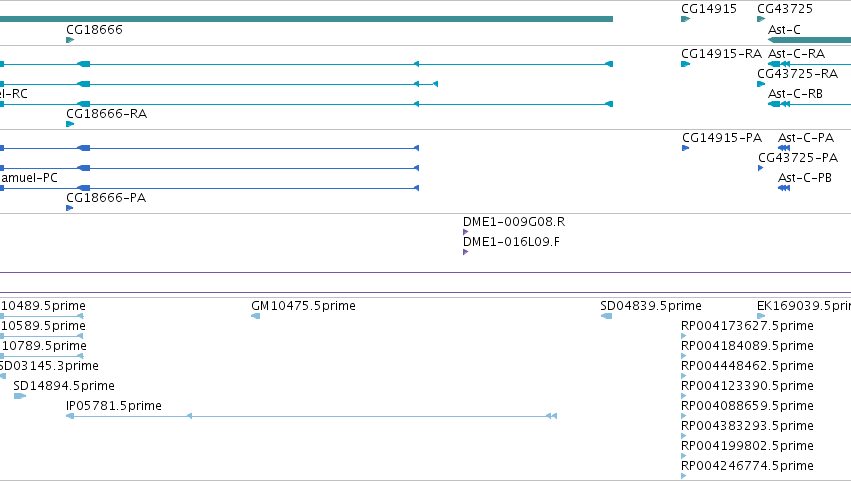Click the CG43725 gene label

[x=785, y=9]
